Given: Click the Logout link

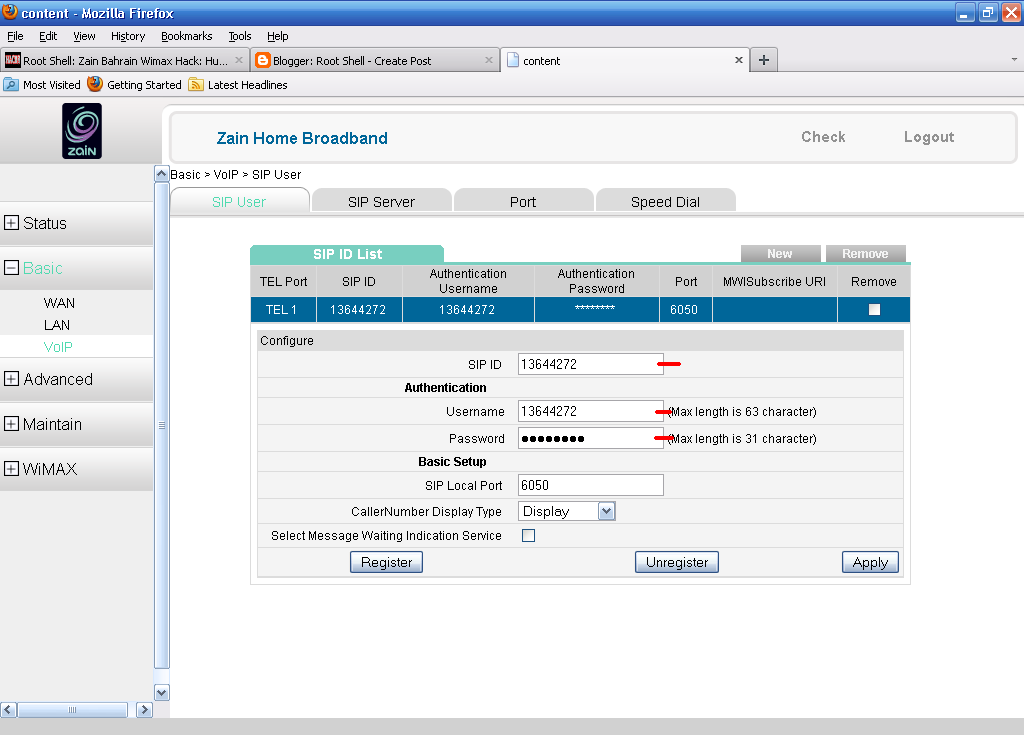Looking at the screenshot, I should pos(929,137).
